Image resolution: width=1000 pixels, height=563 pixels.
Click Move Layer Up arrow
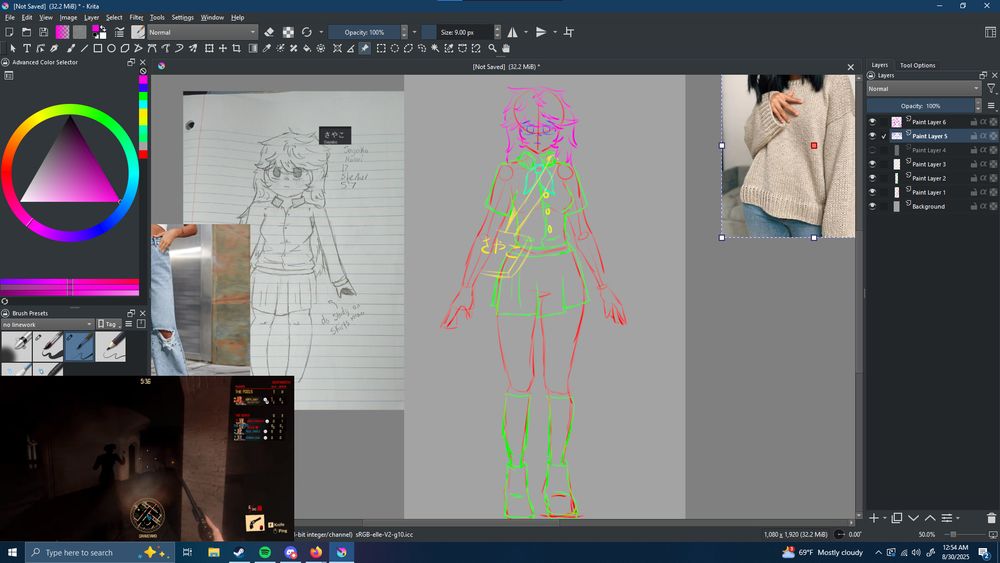pos(930,518)
